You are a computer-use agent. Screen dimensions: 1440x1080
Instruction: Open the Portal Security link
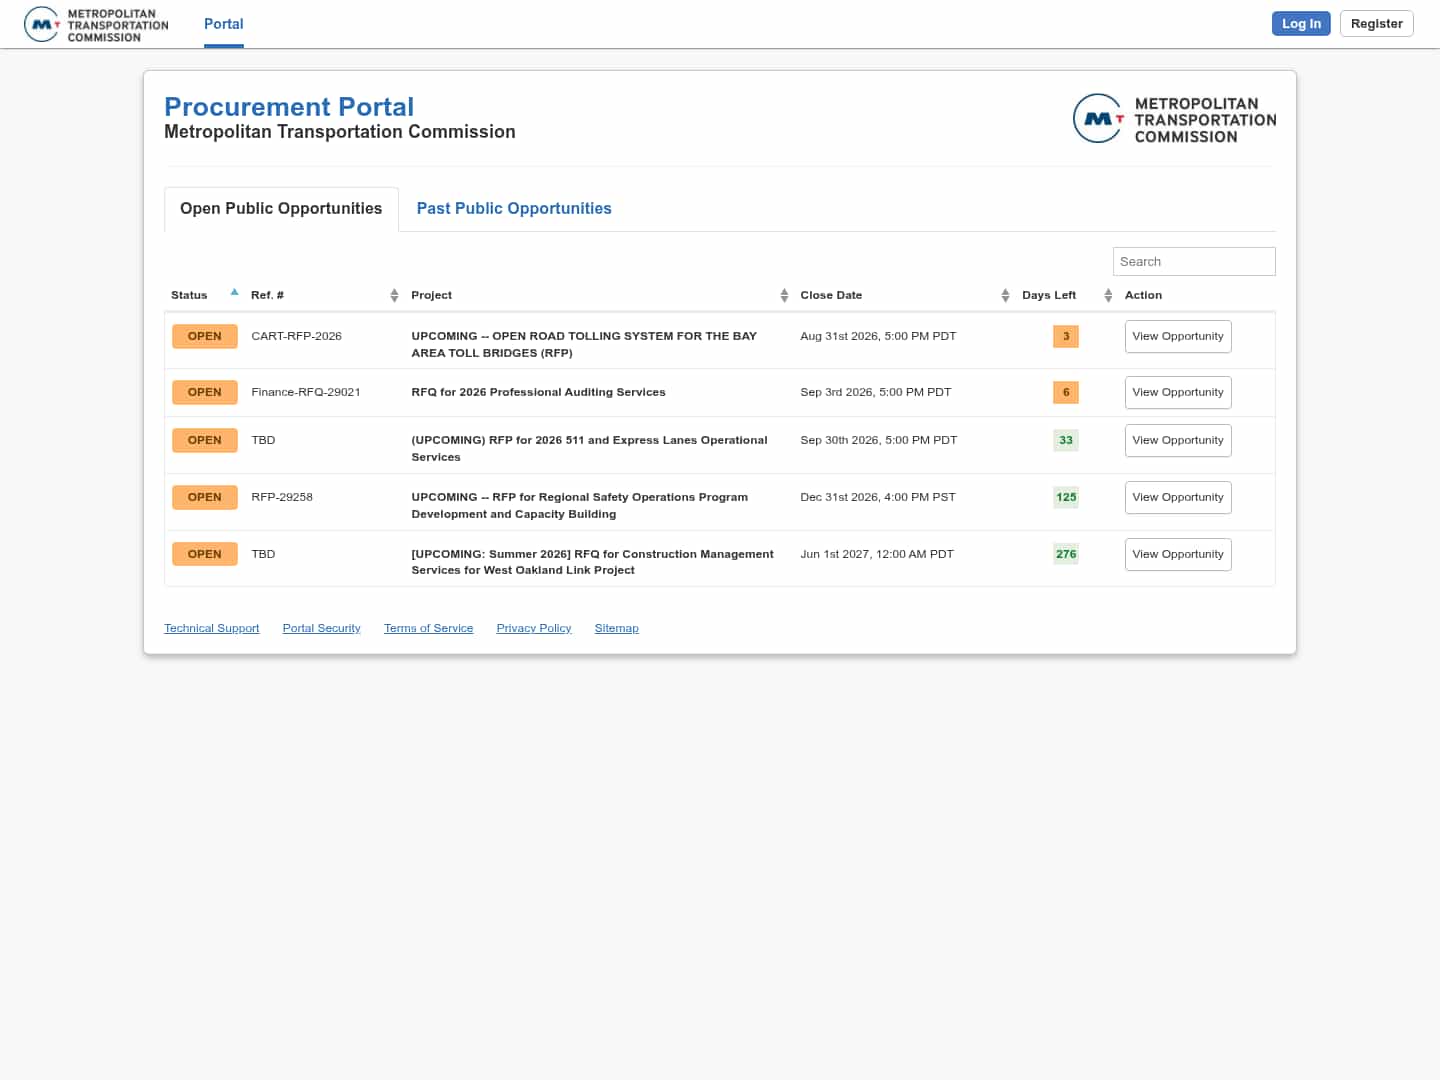(x=322, y=629)
